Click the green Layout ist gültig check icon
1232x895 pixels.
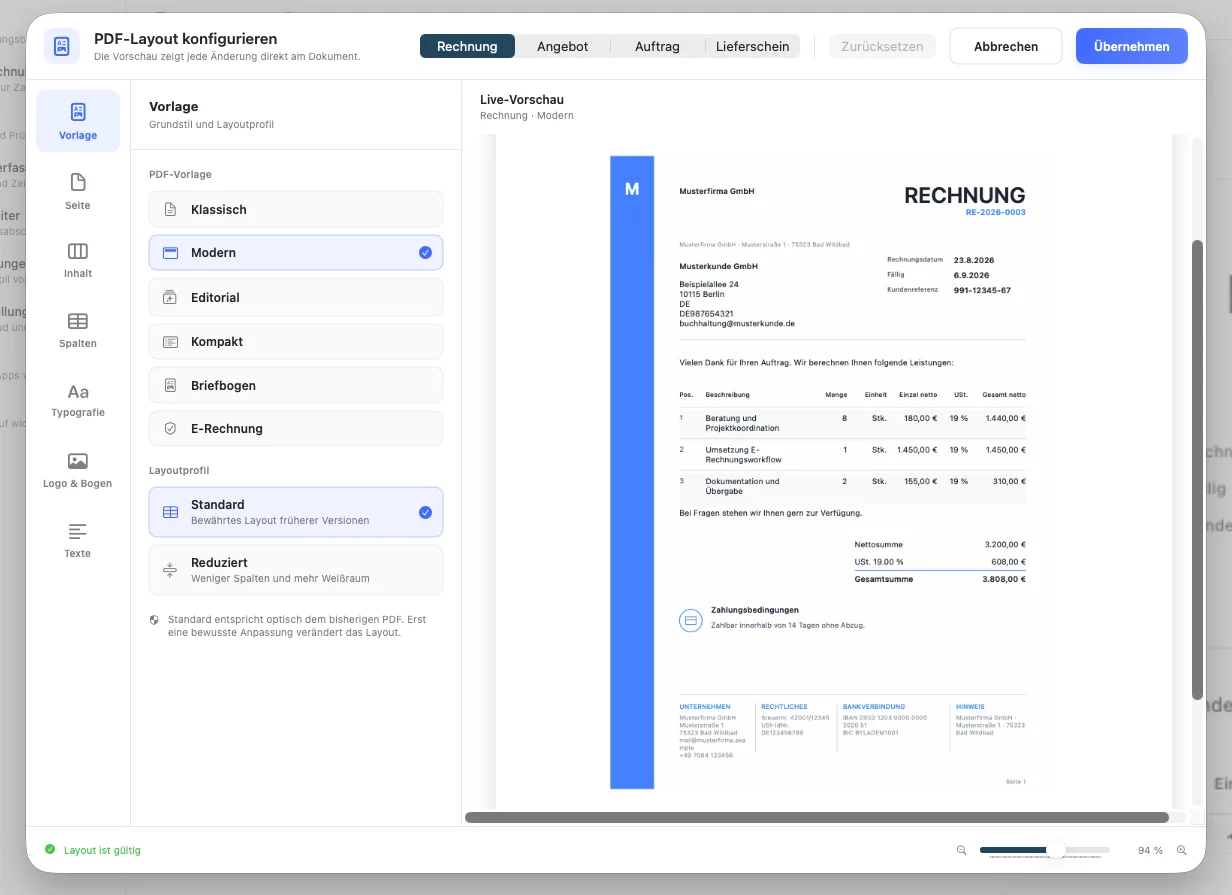tap(50, 850)
